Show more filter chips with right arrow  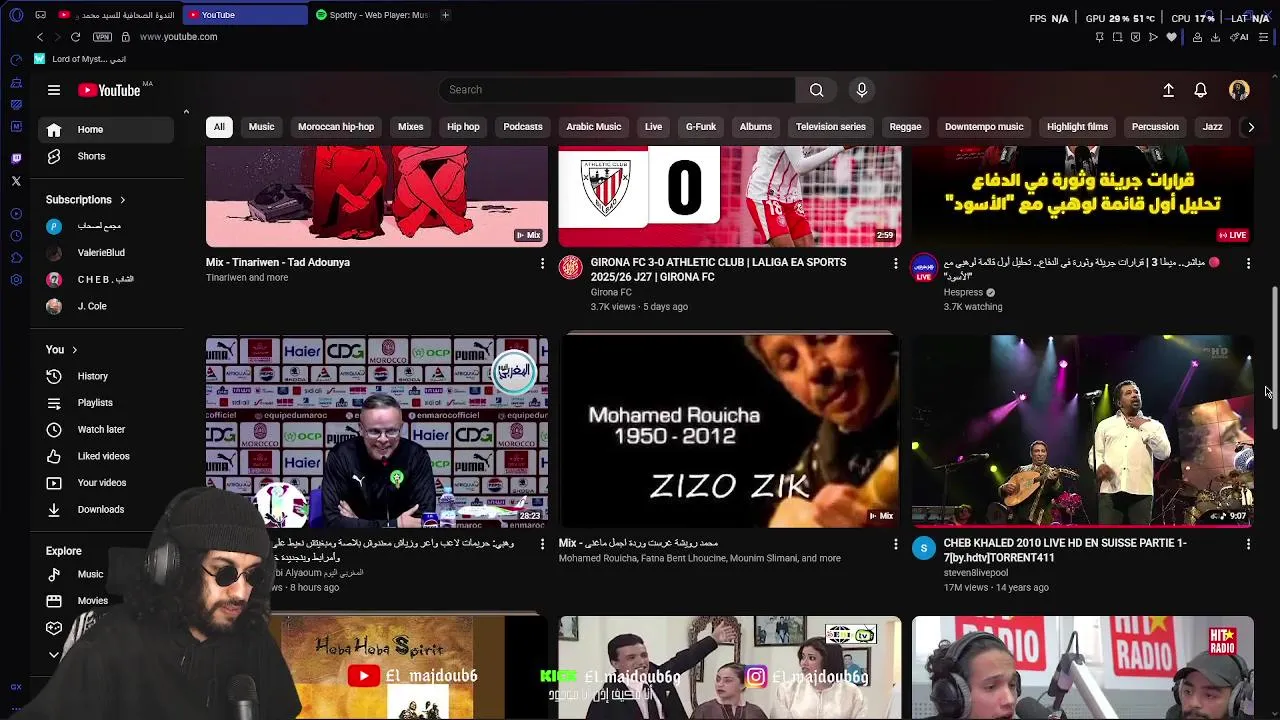point(1250,127)
